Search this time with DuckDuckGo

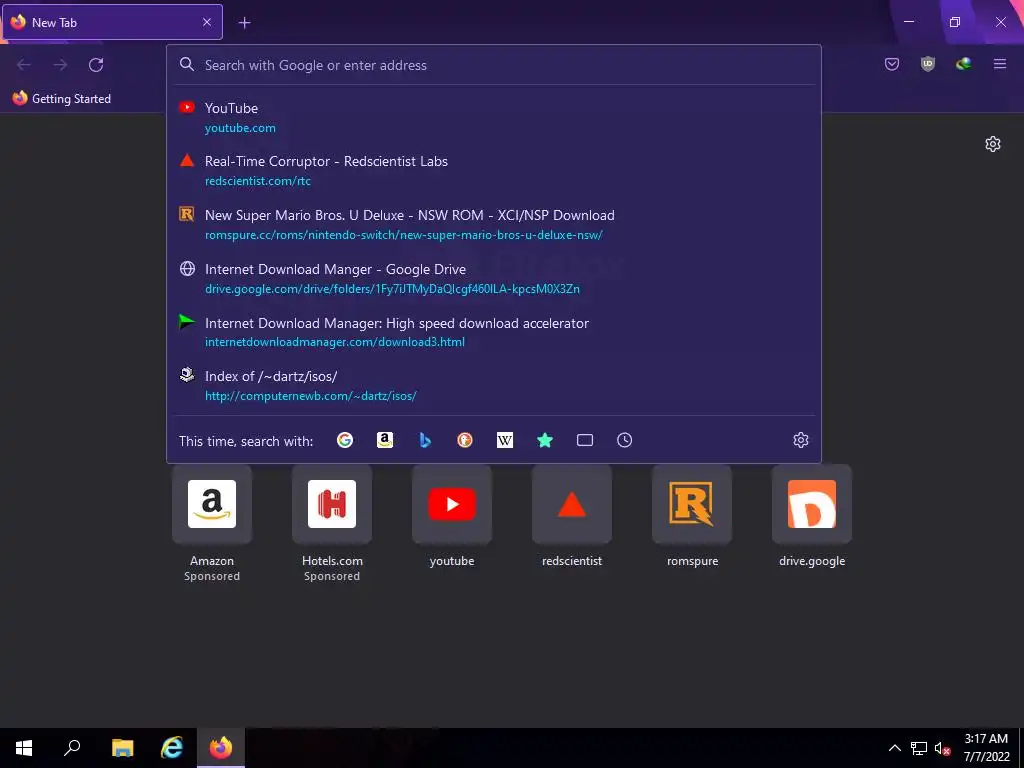pos(465,440)
